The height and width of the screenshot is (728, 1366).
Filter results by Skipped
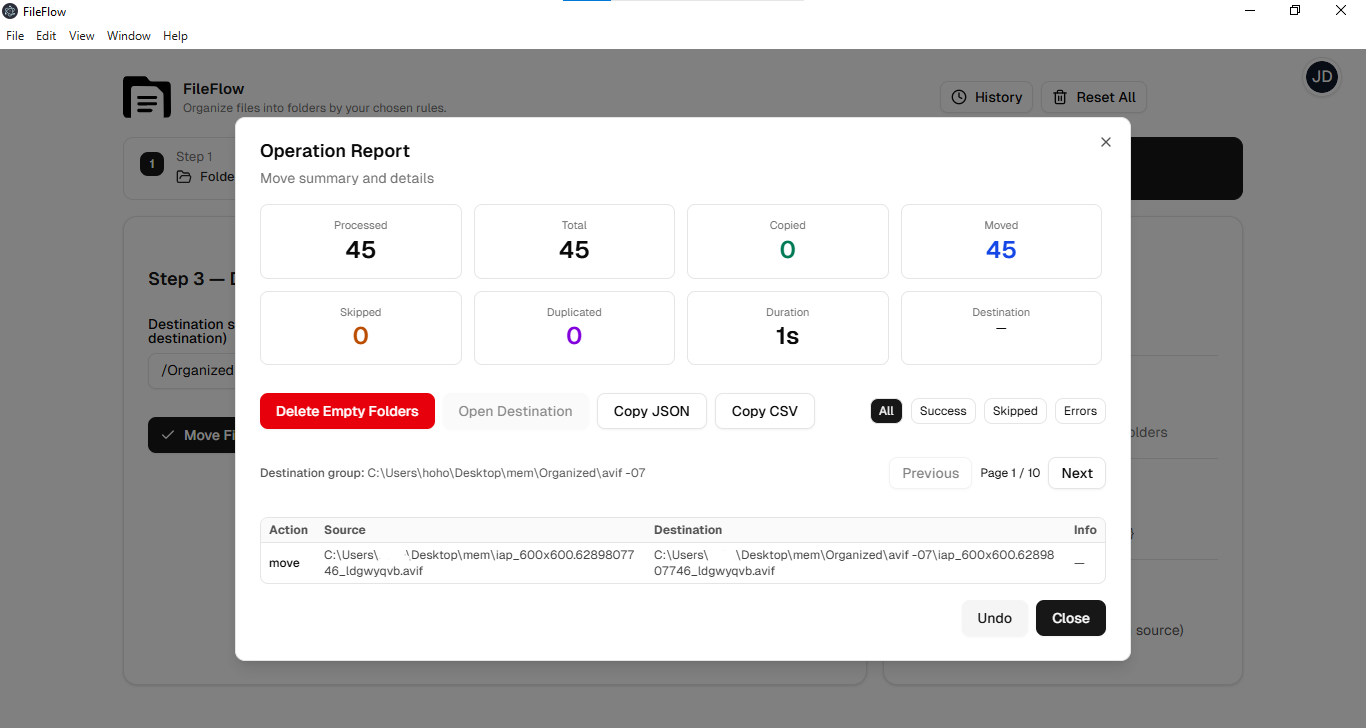1015,411
